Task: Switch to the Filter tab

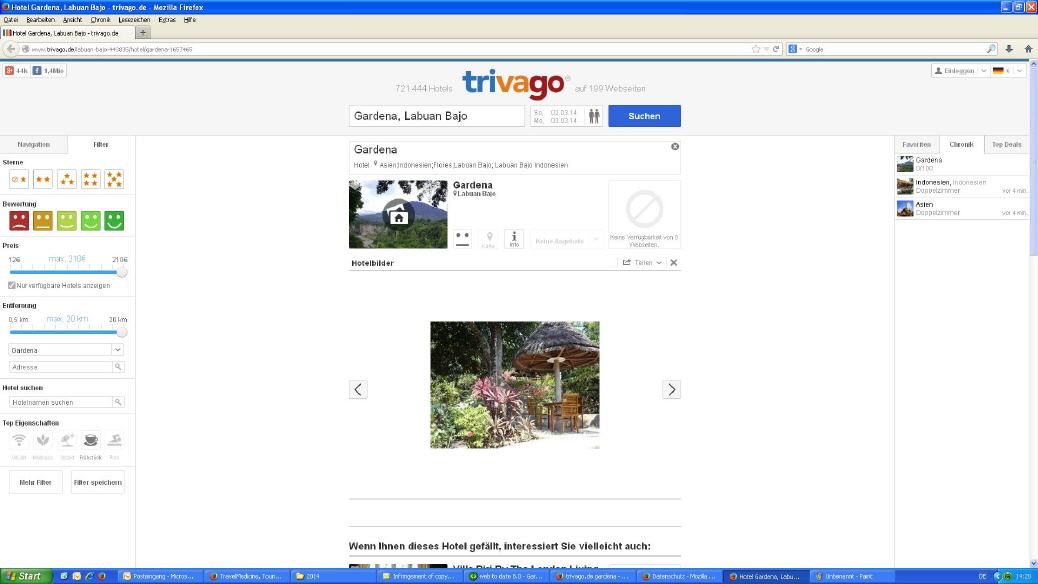Action: (x=101, y=144)
